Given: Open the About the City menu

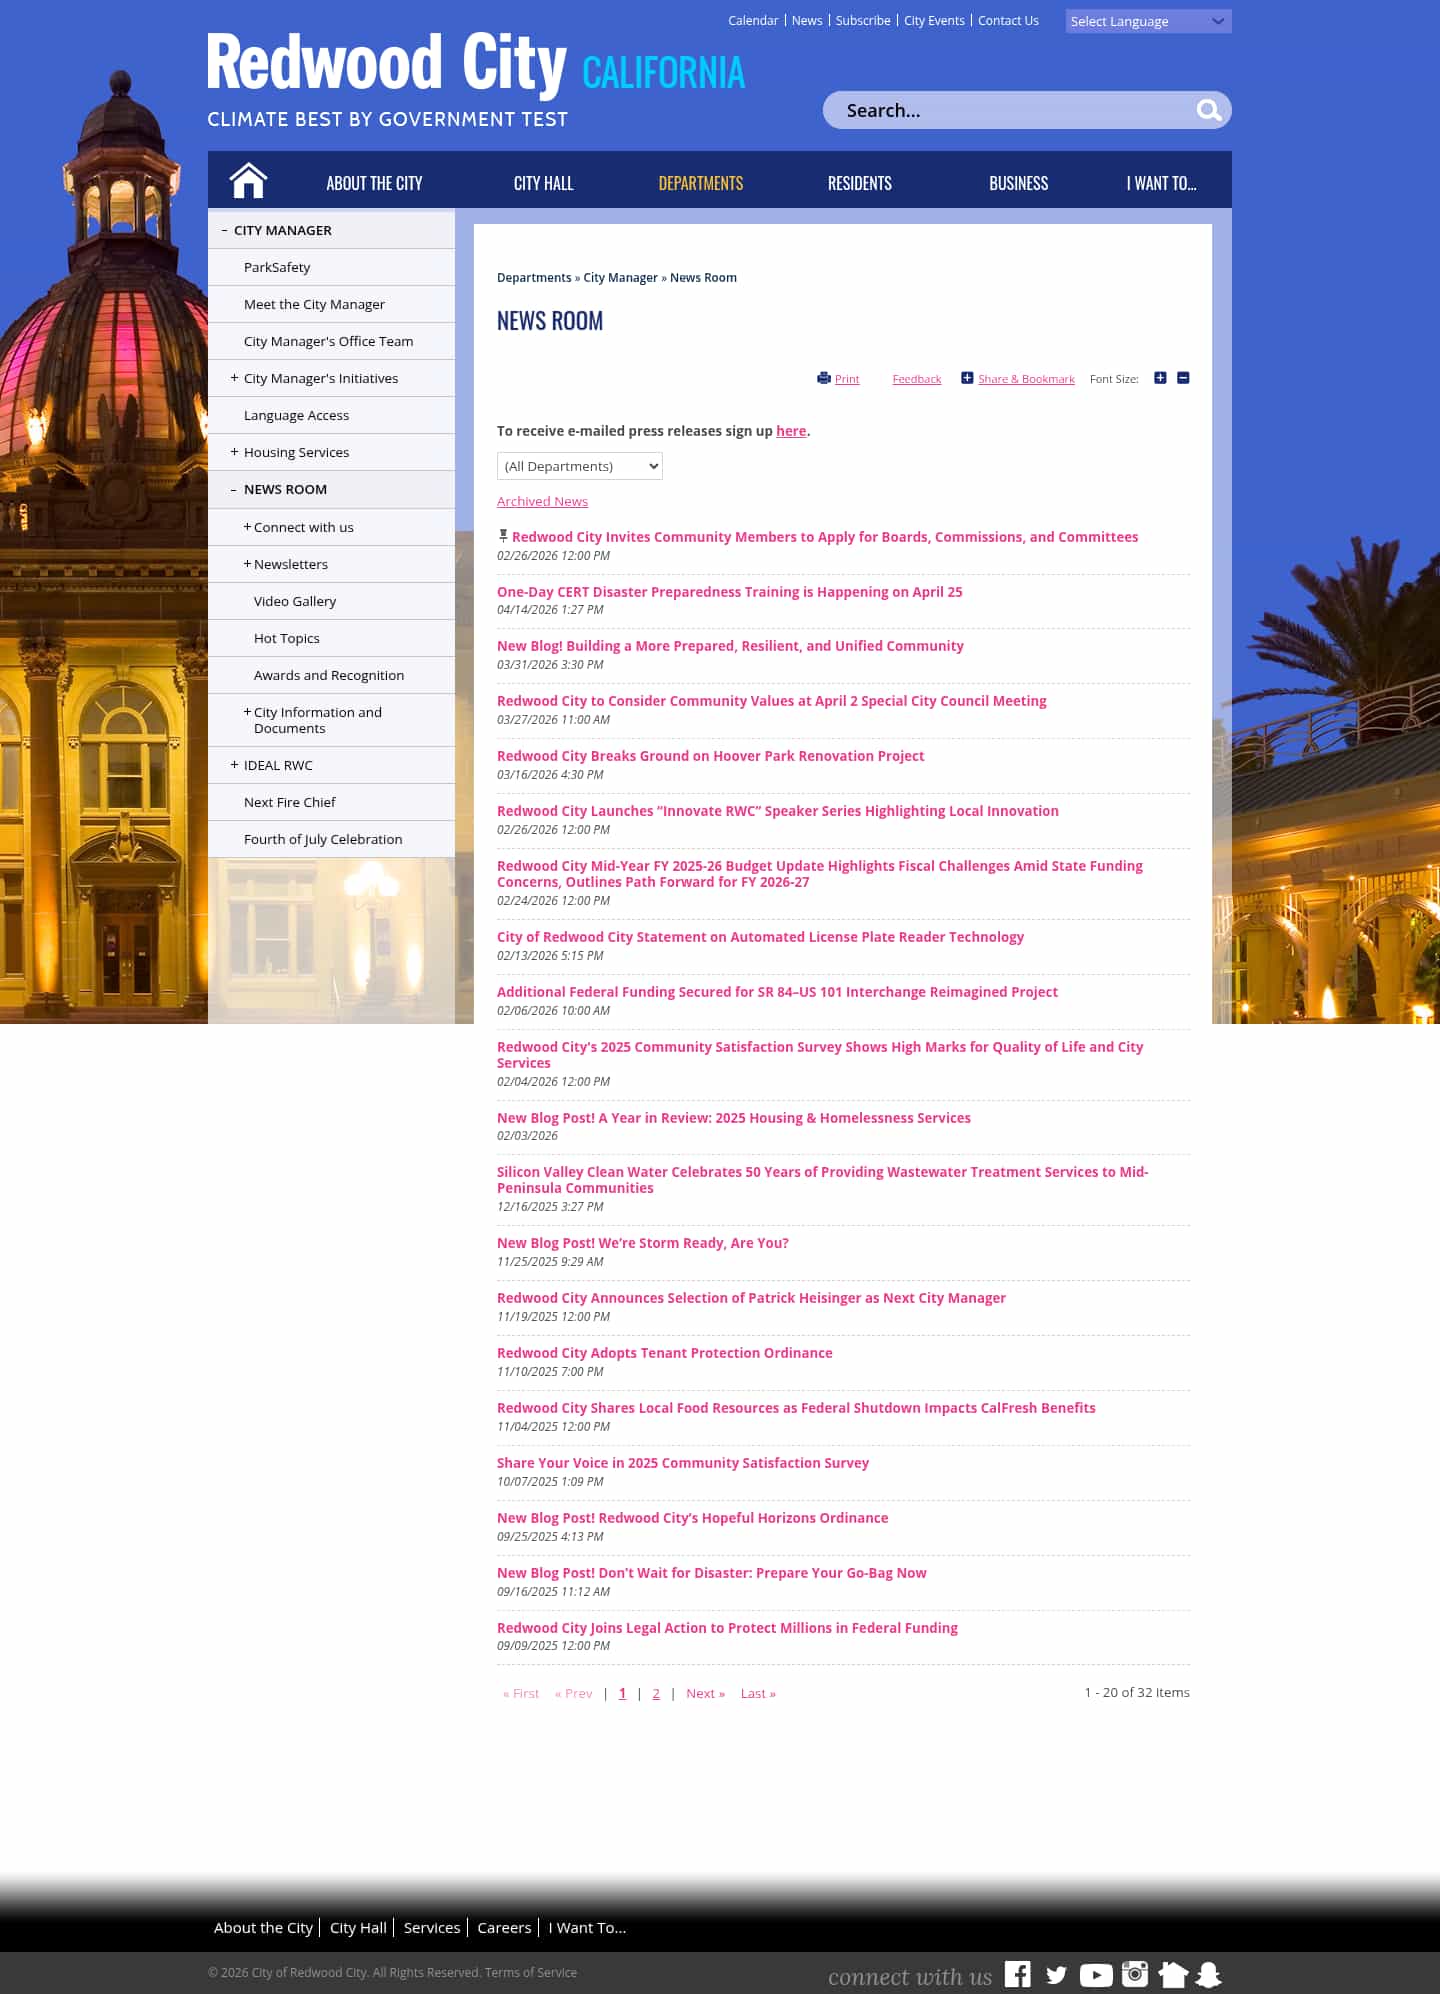Looking at the screenshot, I should 374,183.
